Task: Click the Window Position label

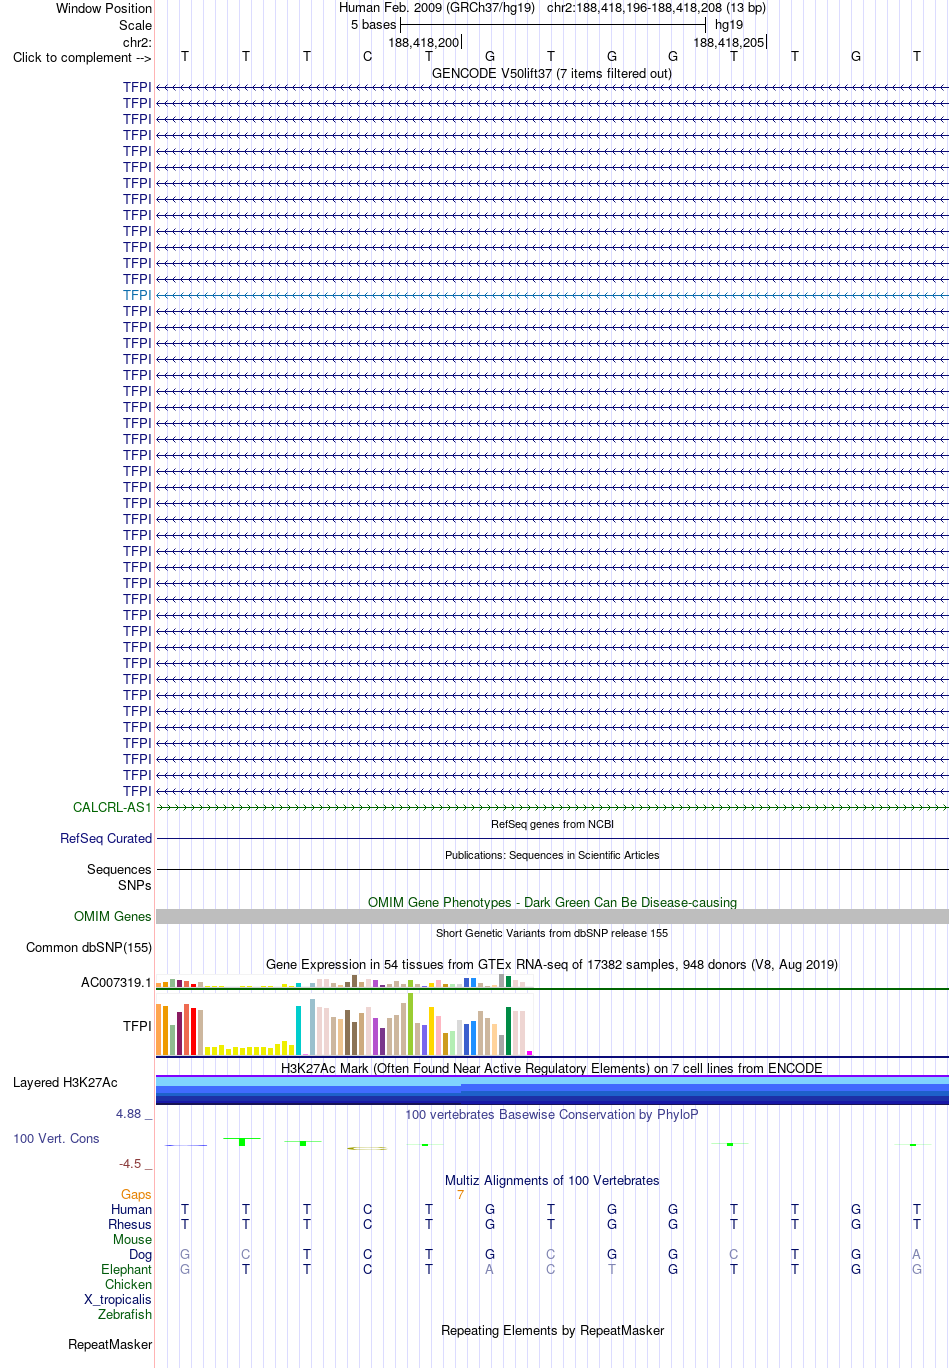Action: 104,8
